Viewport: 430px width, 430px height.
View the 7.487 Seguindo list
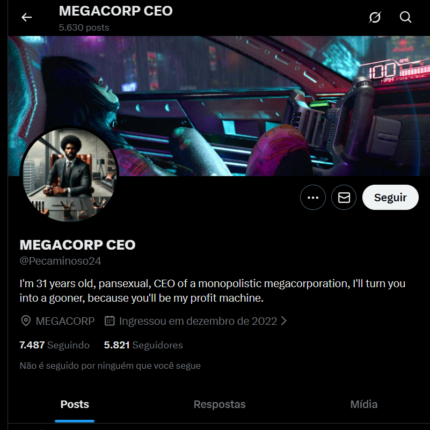click(54, 345)
